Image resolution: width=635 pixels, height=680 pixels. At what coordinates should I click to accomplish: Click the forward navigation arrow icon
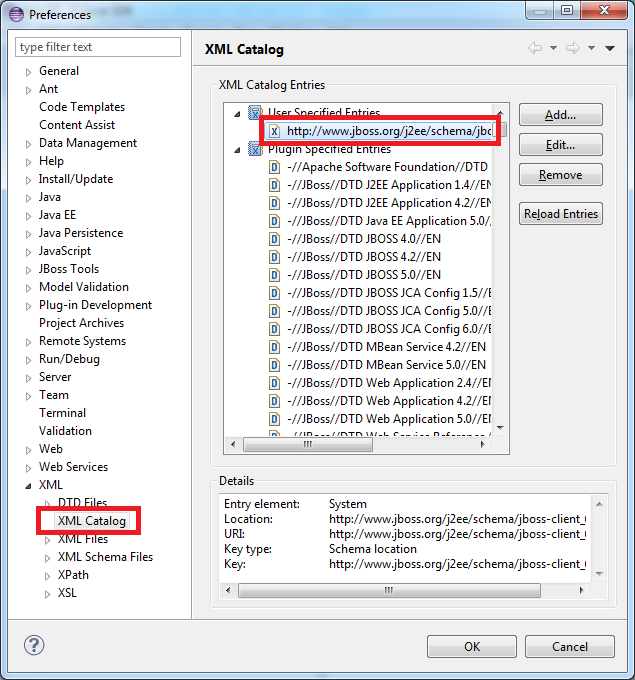(x=573, y=48)
